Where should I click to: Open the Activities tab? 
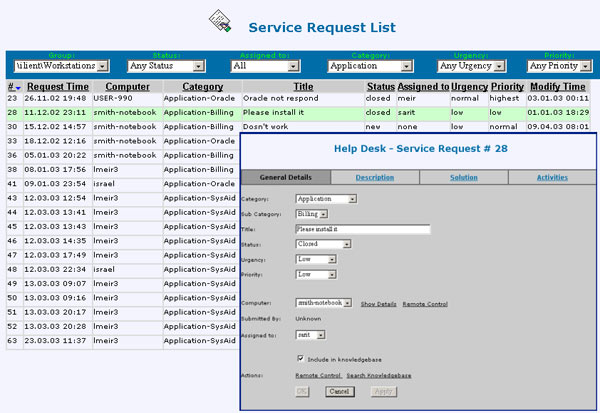[x=551, y=177]
